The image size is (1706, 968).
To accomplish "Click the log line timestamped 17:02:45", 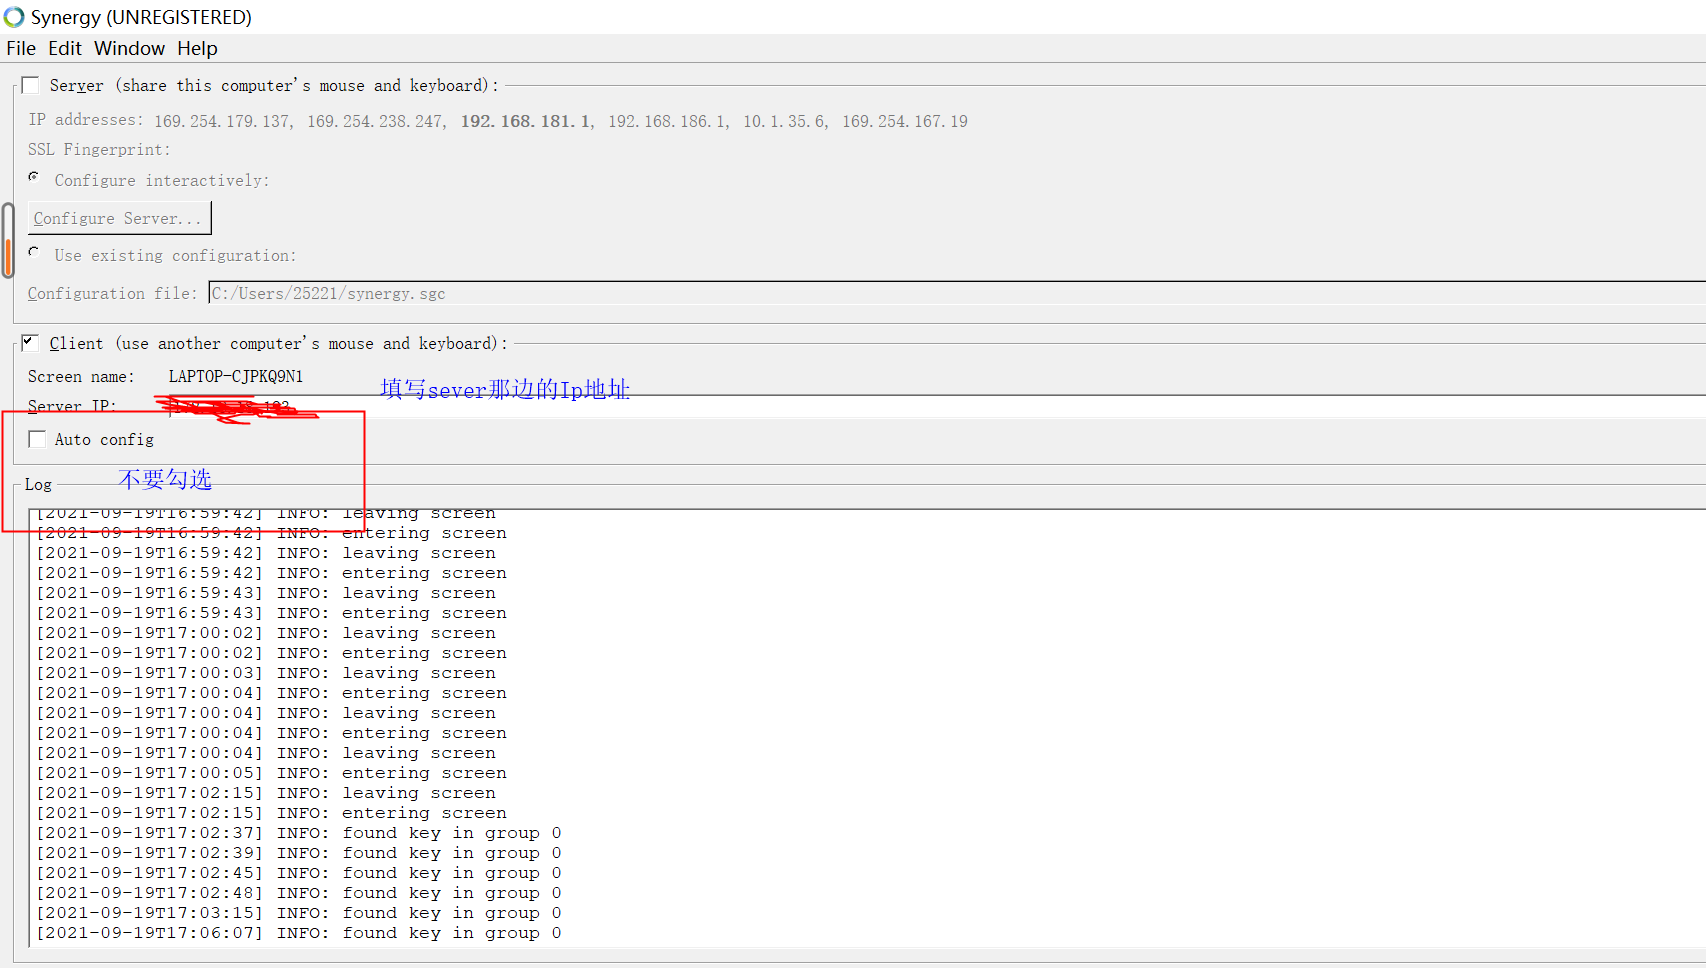I will tap(299, 873).
